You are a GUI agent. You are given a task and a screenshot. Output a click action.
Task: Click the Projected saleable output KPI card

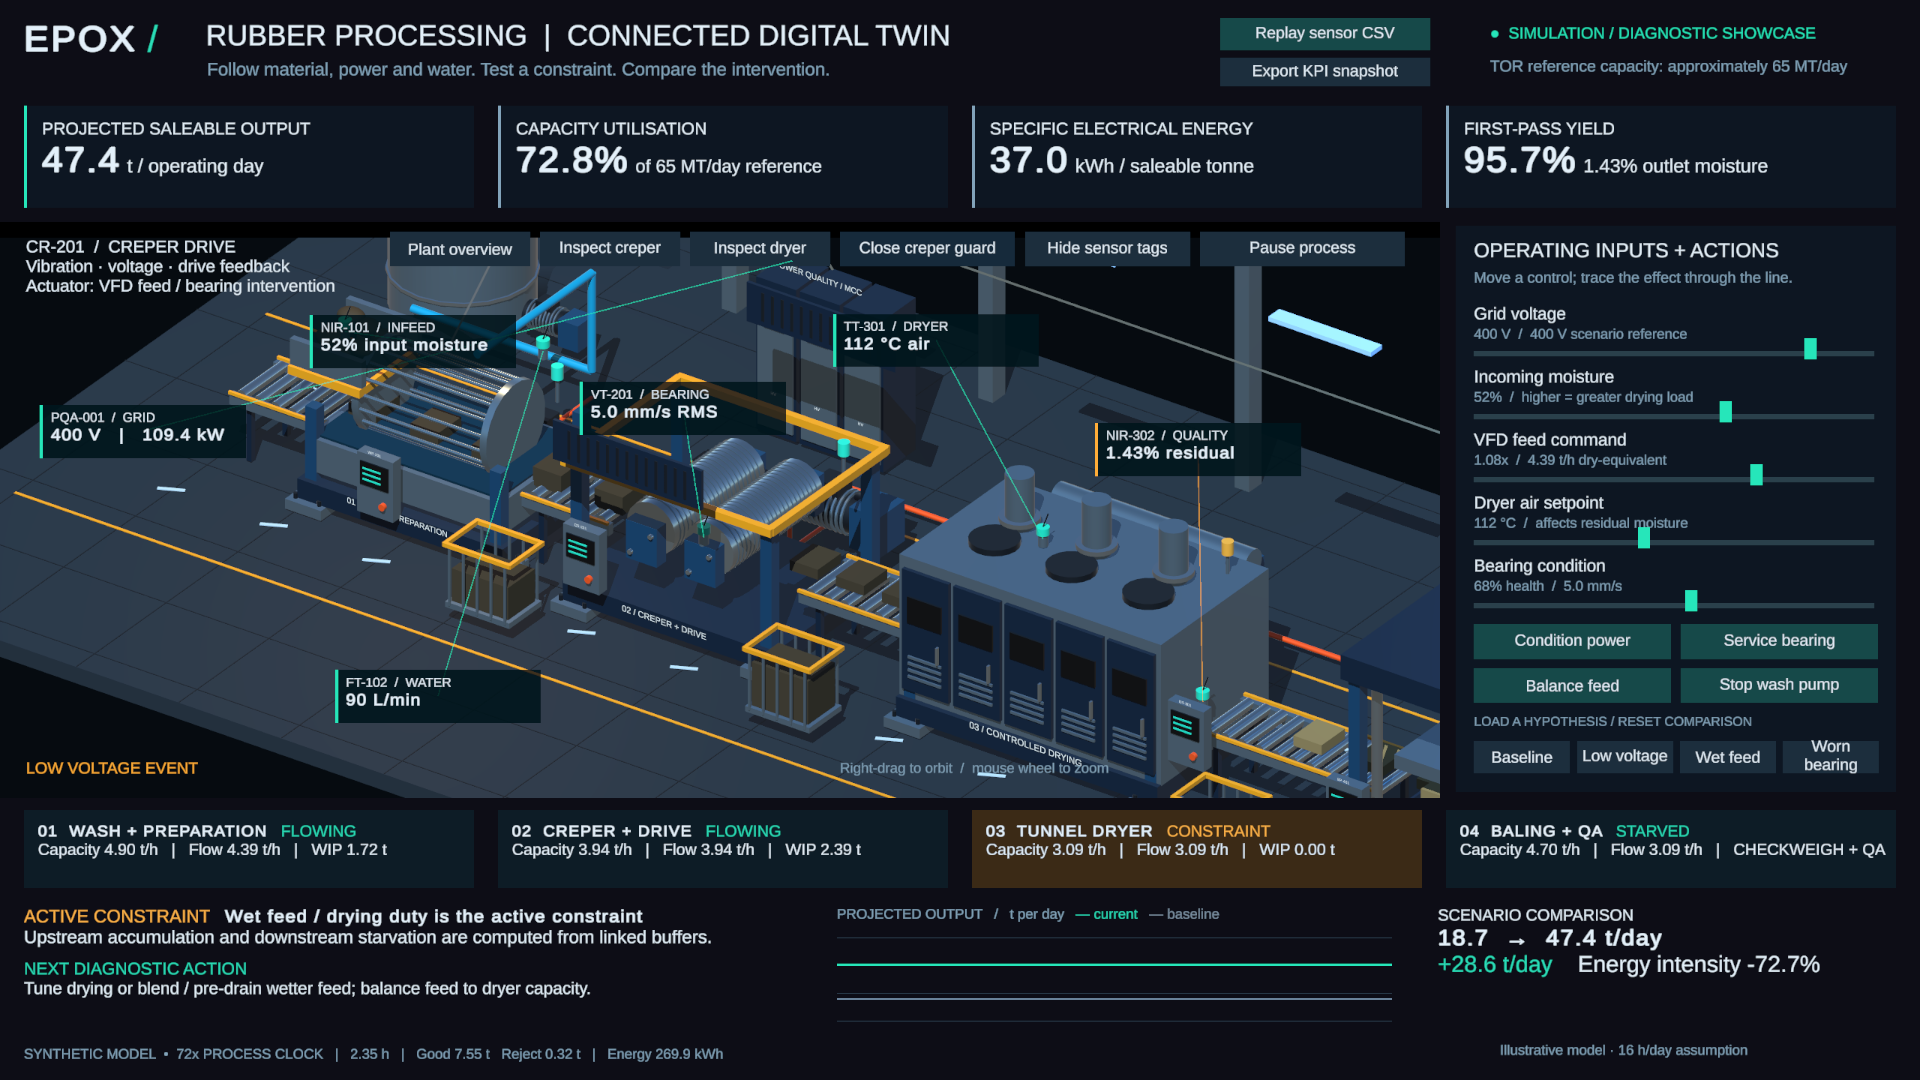pyautogui.click(x=249, y=157)
